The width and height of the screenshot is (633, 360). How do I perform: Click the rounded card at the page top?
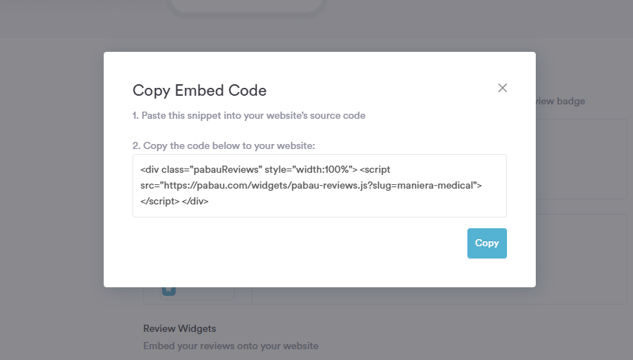tap(246, 6)
